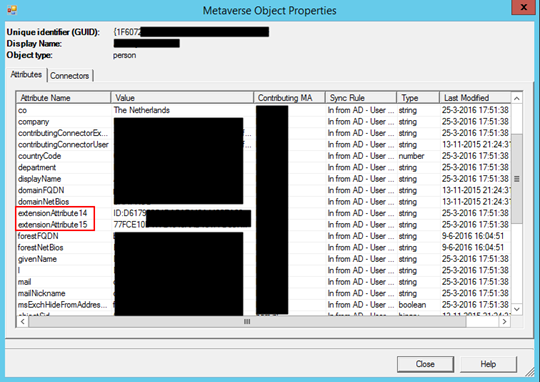This screenshot has width=540, height=382.
Task: Click the horizontal scrollbar right arrow
Action: (x=505, y=322)
